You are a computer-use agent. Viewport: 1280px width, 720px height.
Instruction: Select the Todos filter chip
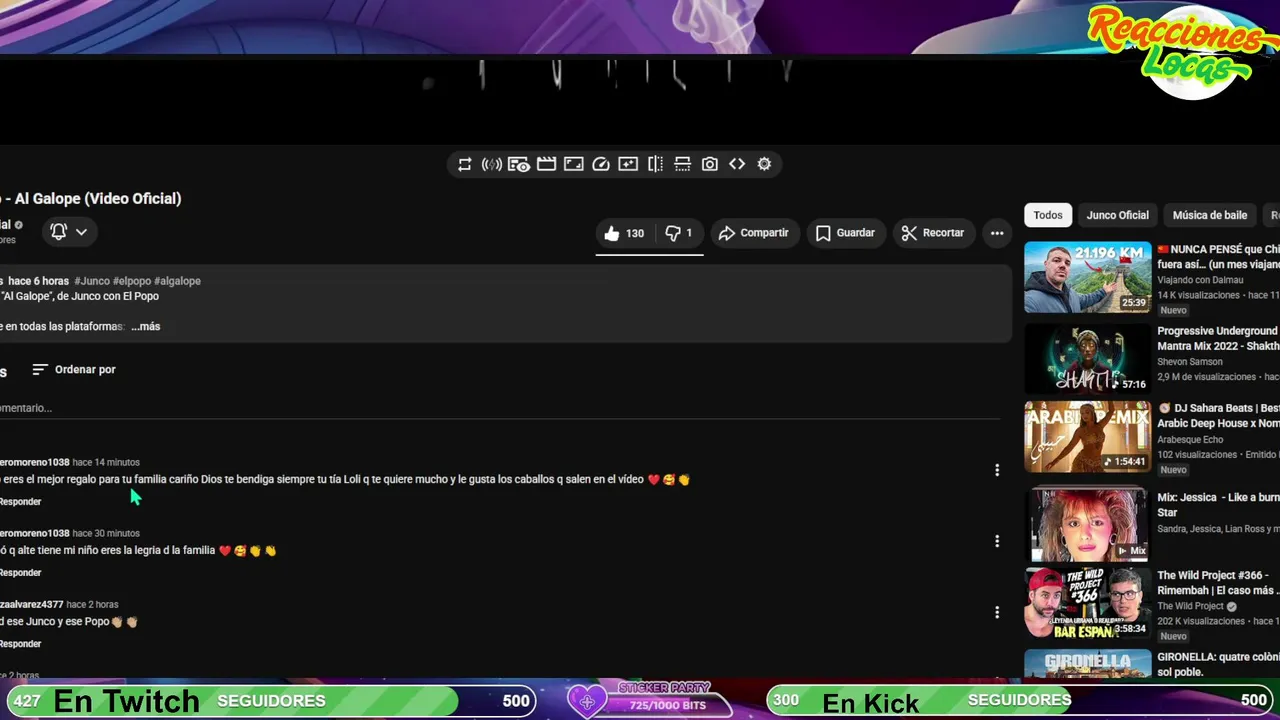(1048, 215)
